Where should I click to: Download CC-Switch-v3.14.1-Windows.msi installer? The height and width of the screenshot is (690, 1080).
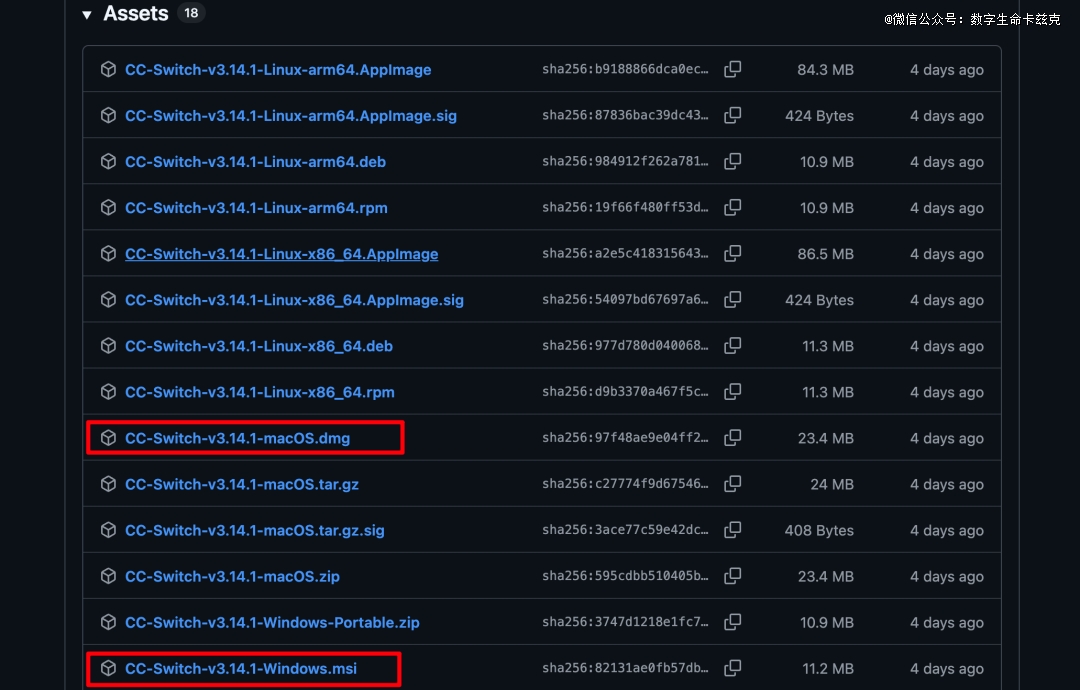(x=240, y=668)
